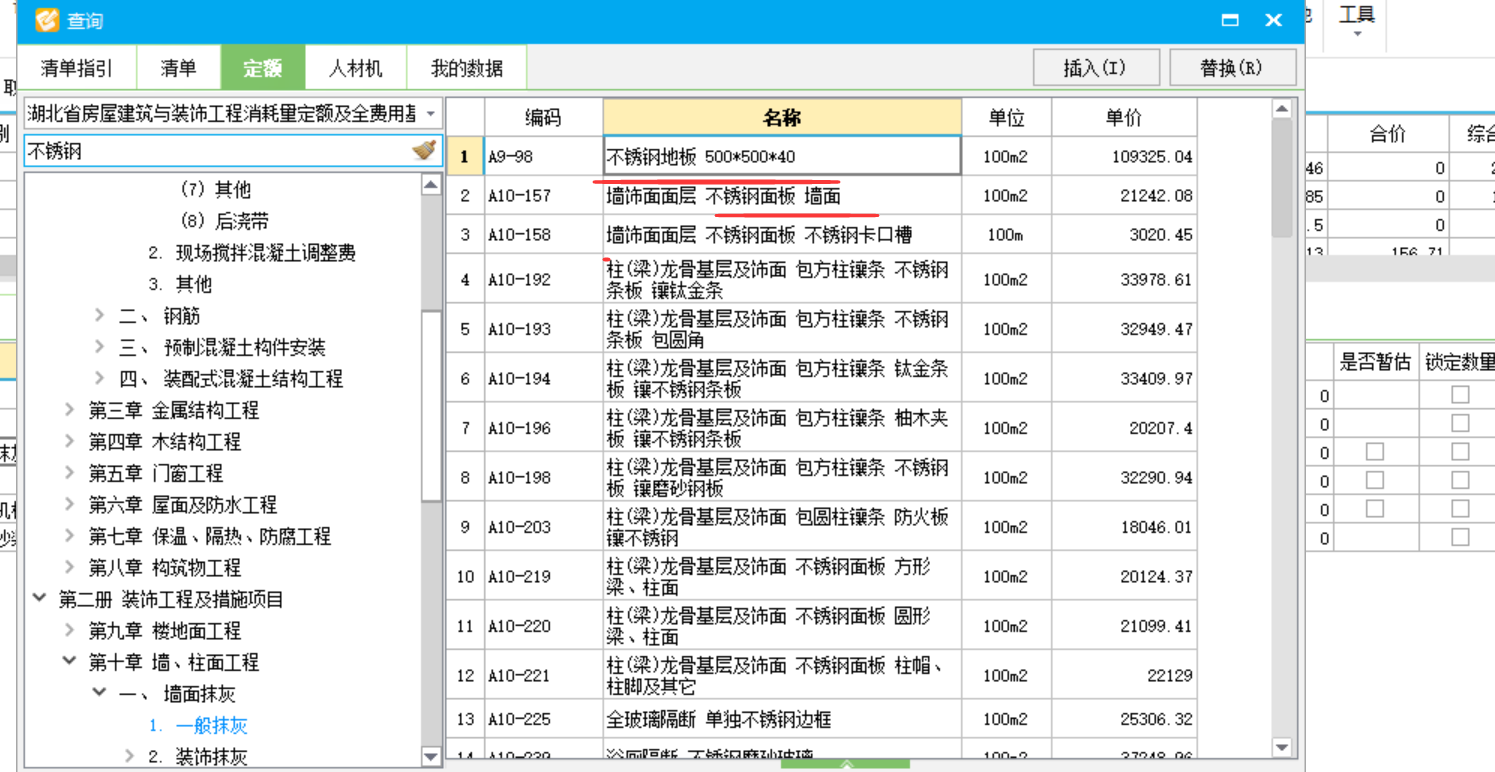Click the results table scrollbar up arrow

1282,109
